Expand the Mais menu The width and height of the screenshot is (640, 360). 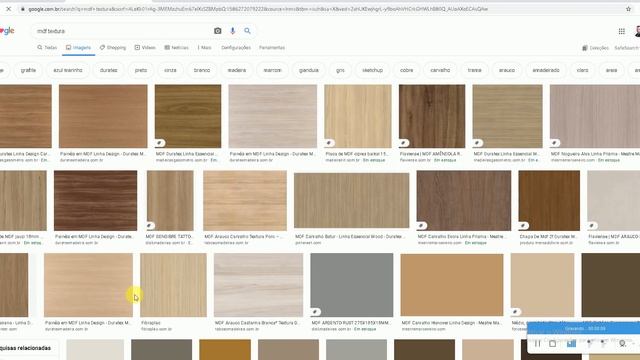click(204, 48)
